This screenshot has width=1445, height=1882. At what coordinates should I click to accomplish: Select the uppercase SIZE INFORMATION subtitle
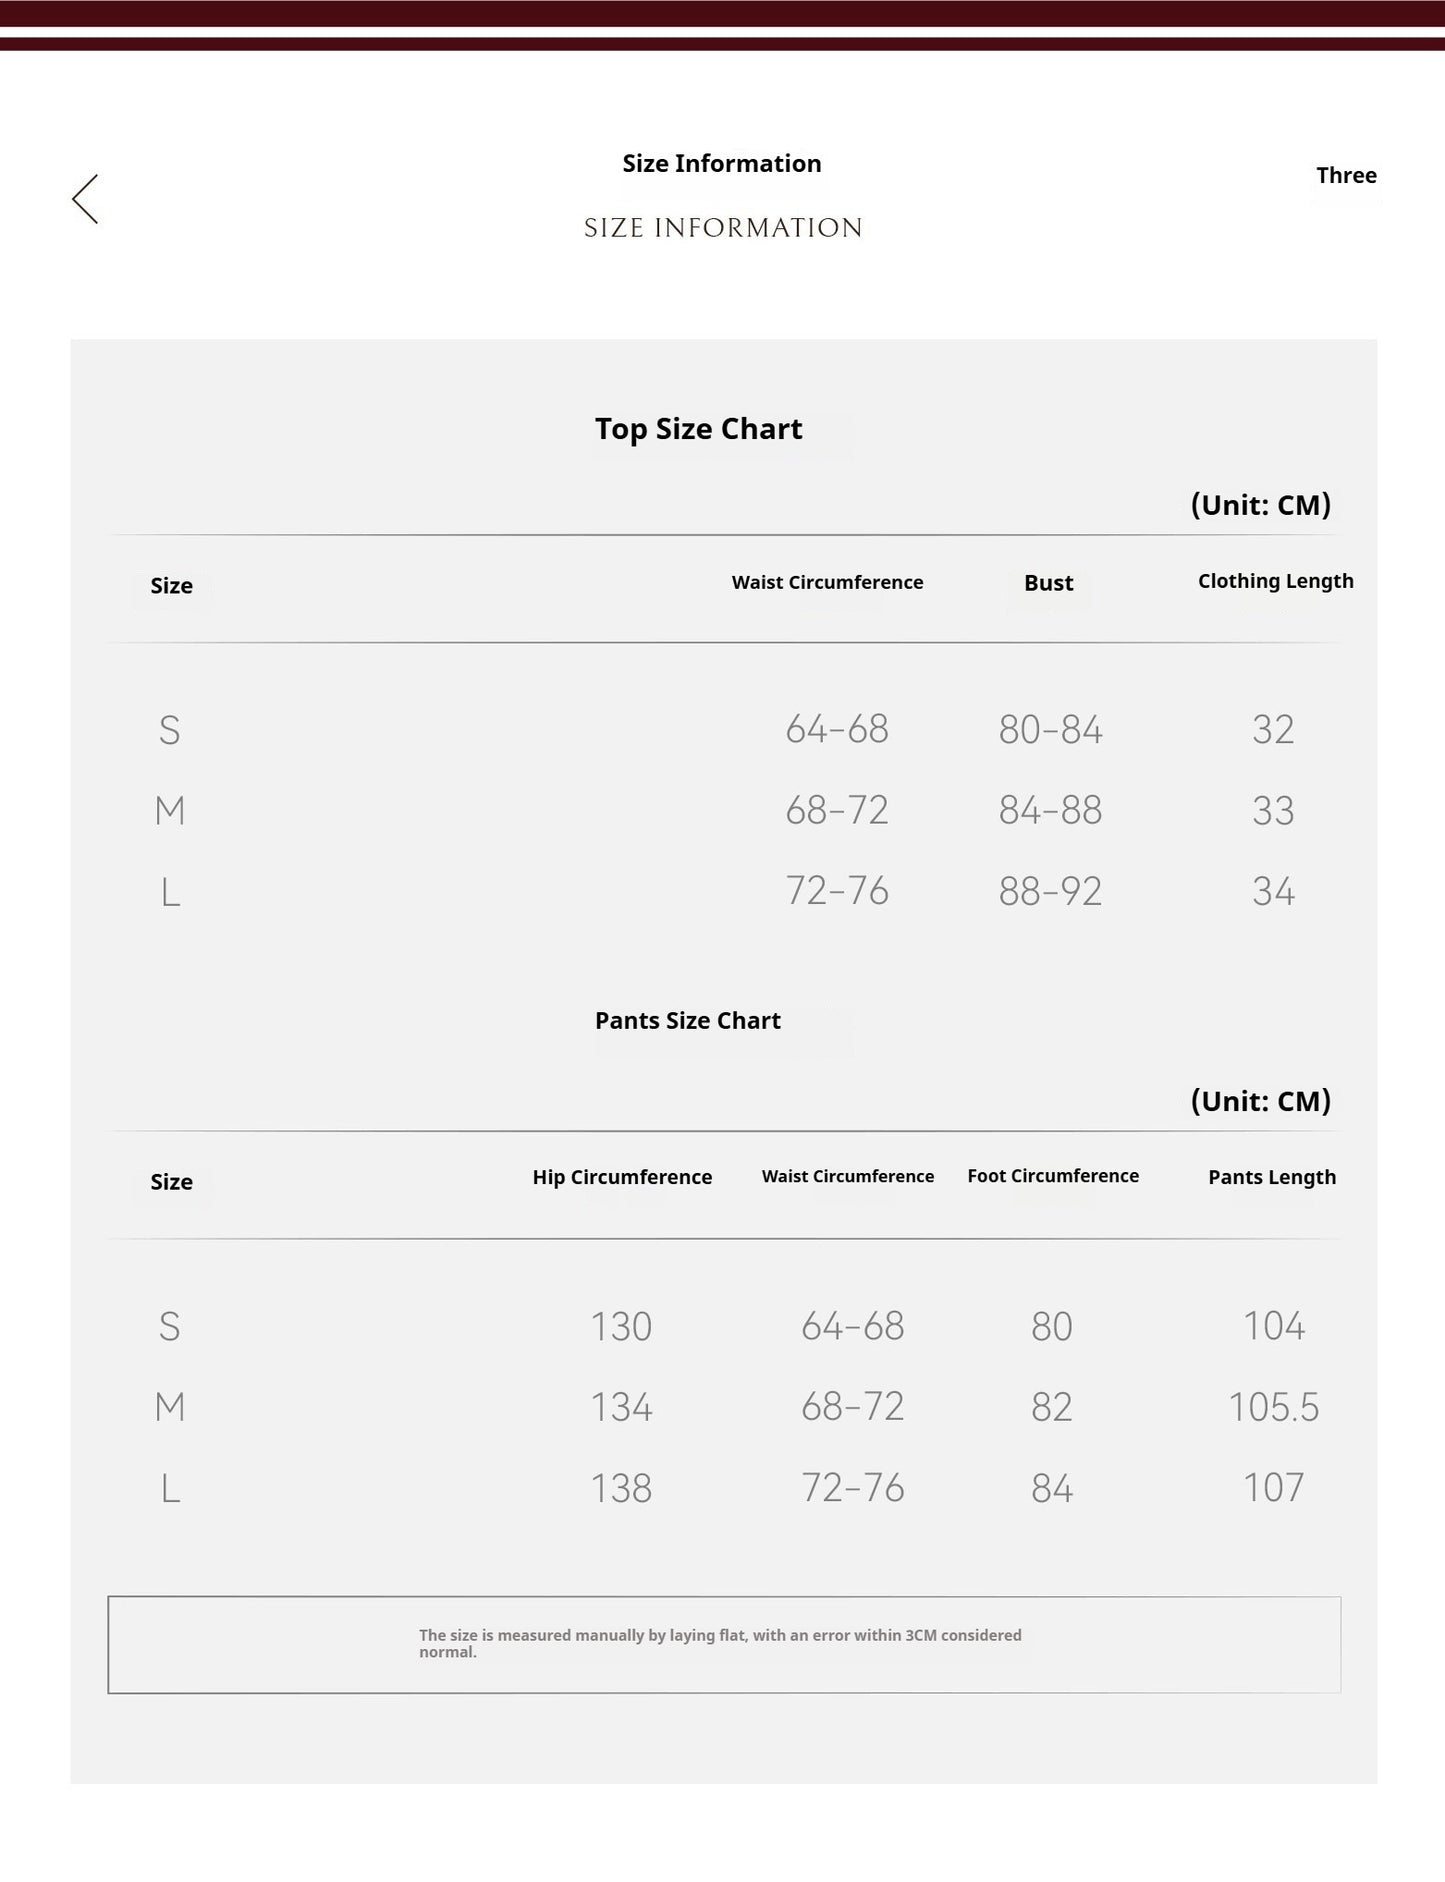pos(723,228)
